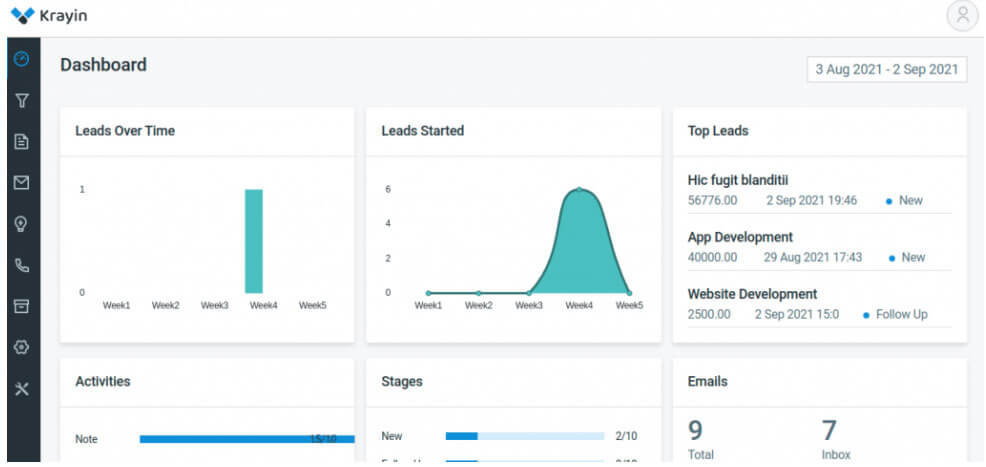The image size is (986, 467).
Task: Click the Week4 bar in Leads Over Time
Action: (254, 241)
